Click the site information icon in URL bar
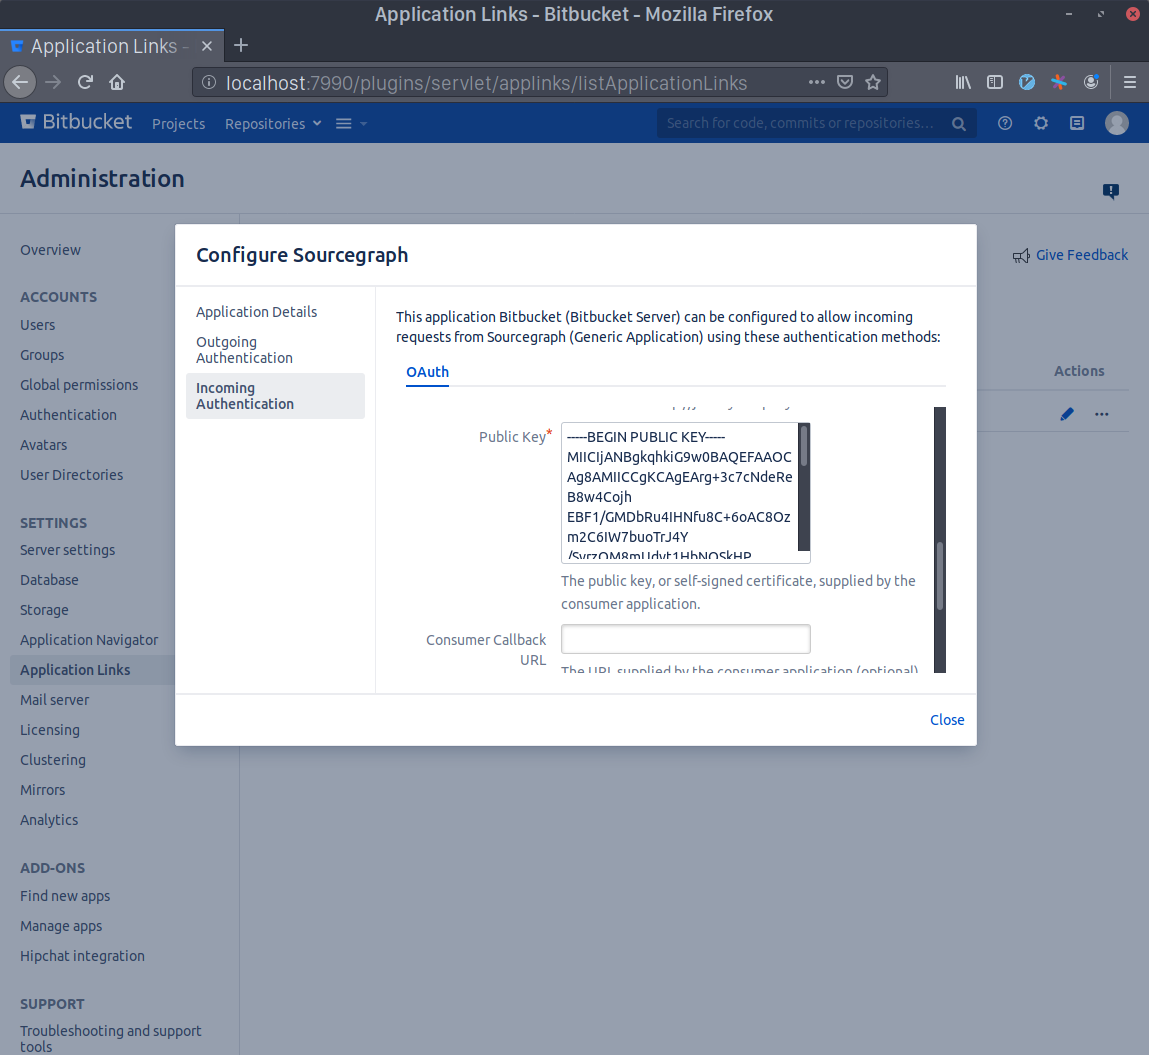This screenshot has height=1055, width=1149. (209, 82)
